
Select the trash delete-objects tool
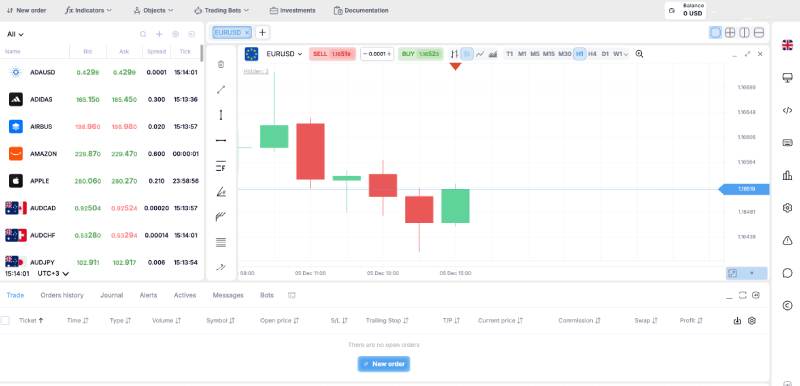(220, 64)
